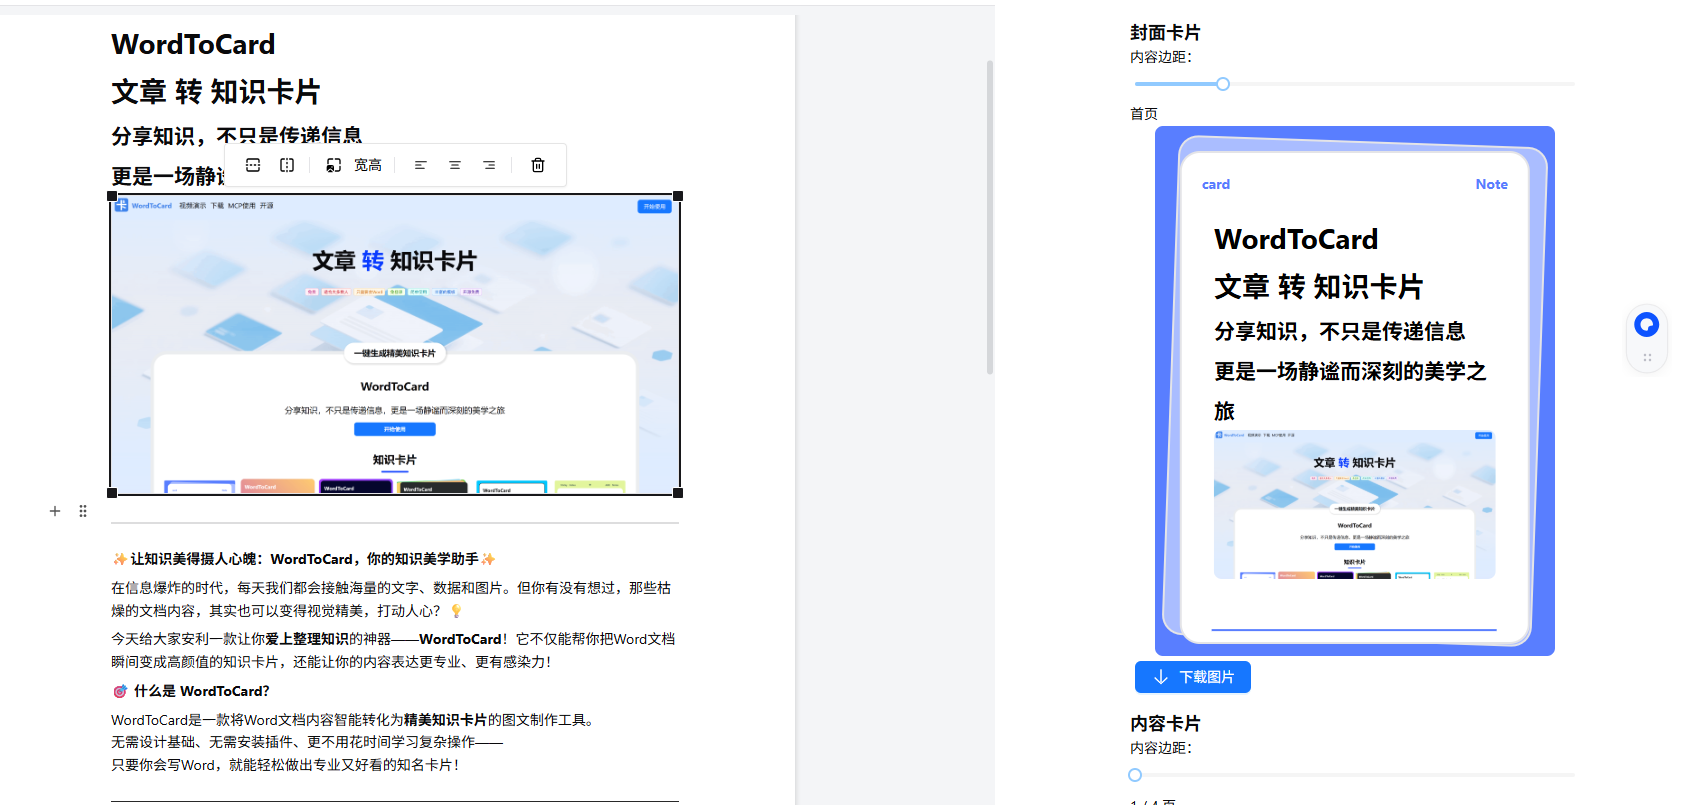The image size is (1690, 805).
Task: Click the paragraph starting 今天给大家安利
Action: tap(393, 650)
